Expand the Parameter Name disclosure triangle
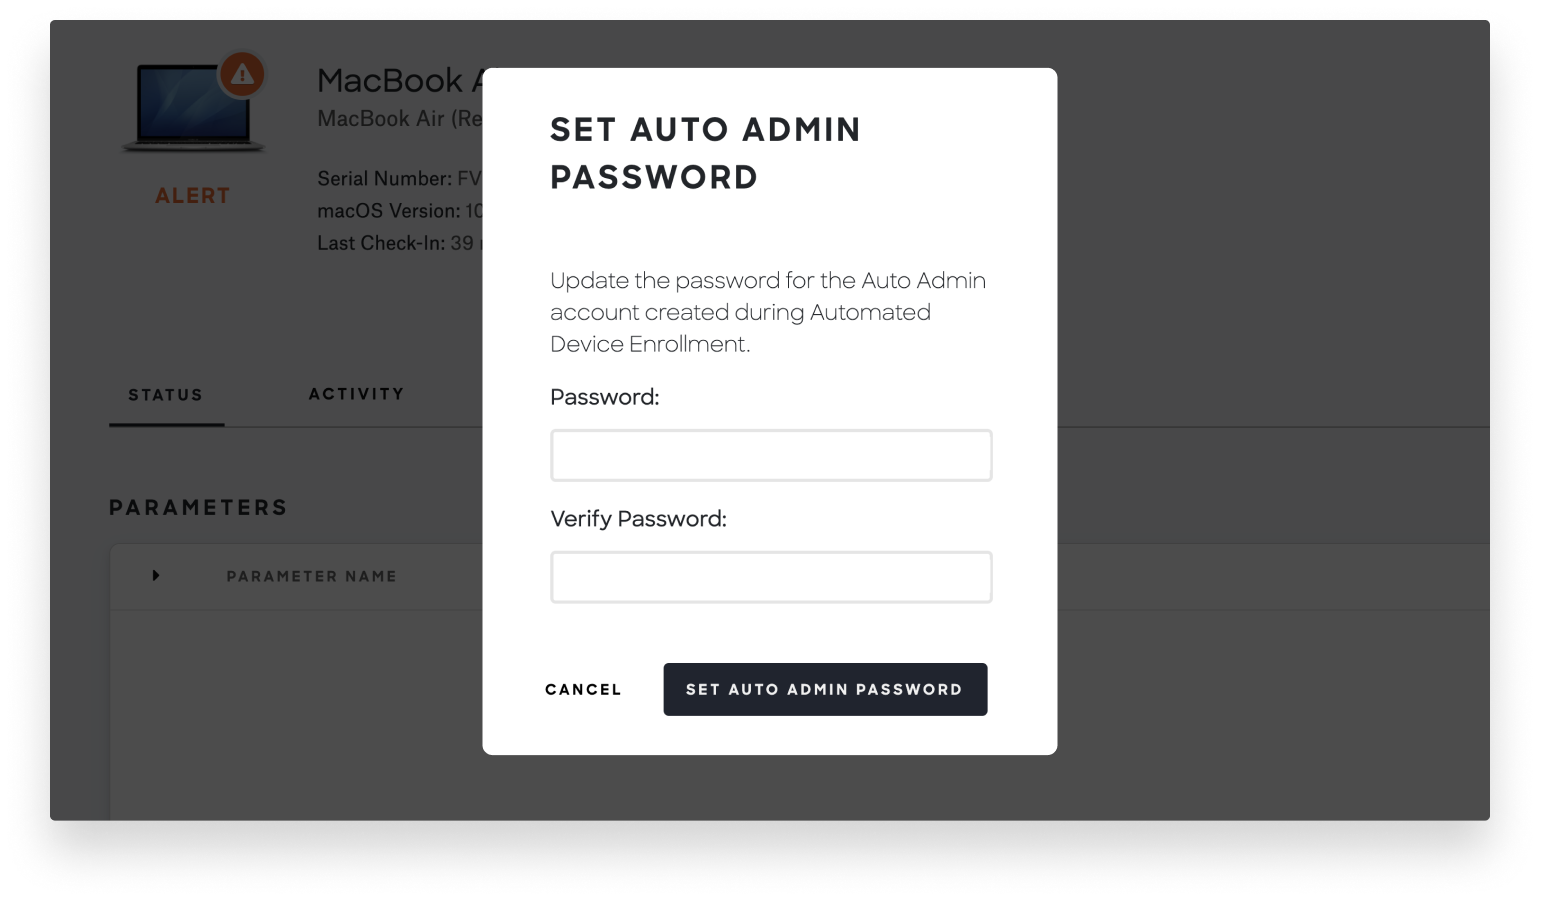 [x=155, y=575]
